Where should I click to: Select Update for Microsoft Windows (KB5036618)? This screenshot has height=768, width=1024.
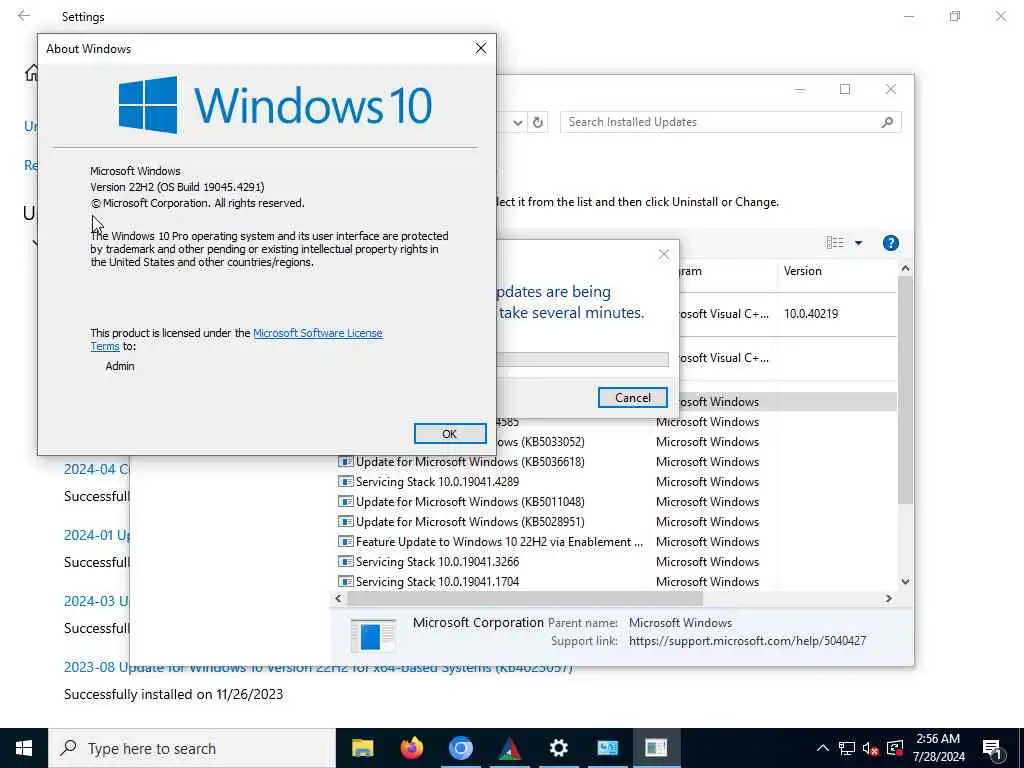click(x=616, y=462)
